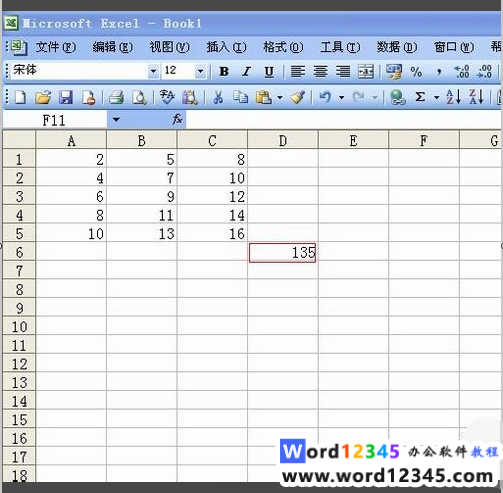
Task: Open the 数据(D) menu
Action: (x=397, y=47)
